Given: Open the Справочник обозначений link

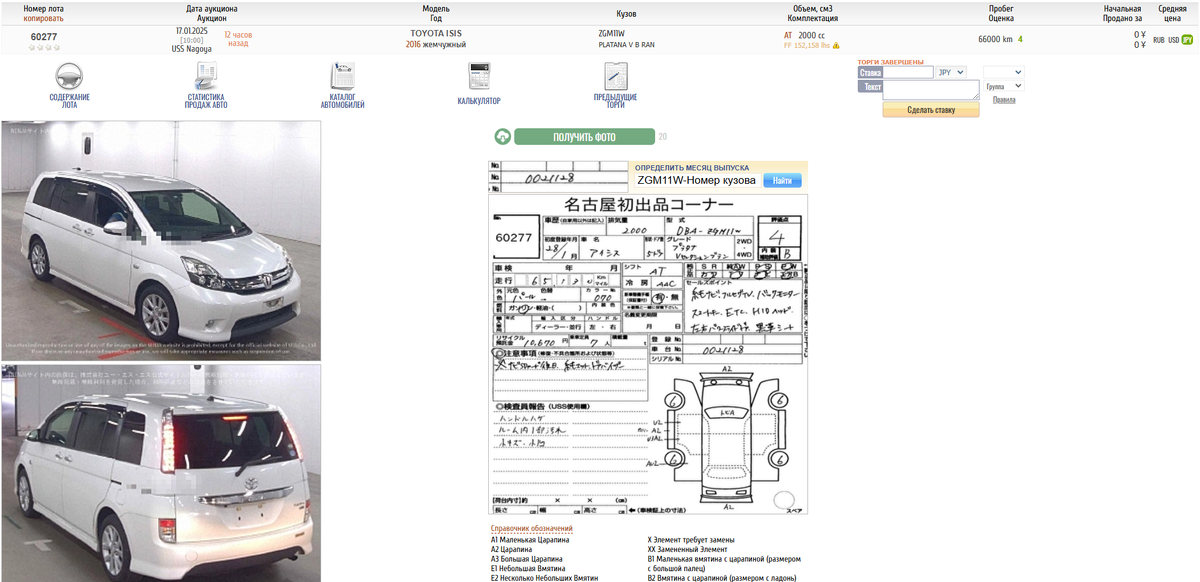Looking at the screenshot, I should 531,528.
